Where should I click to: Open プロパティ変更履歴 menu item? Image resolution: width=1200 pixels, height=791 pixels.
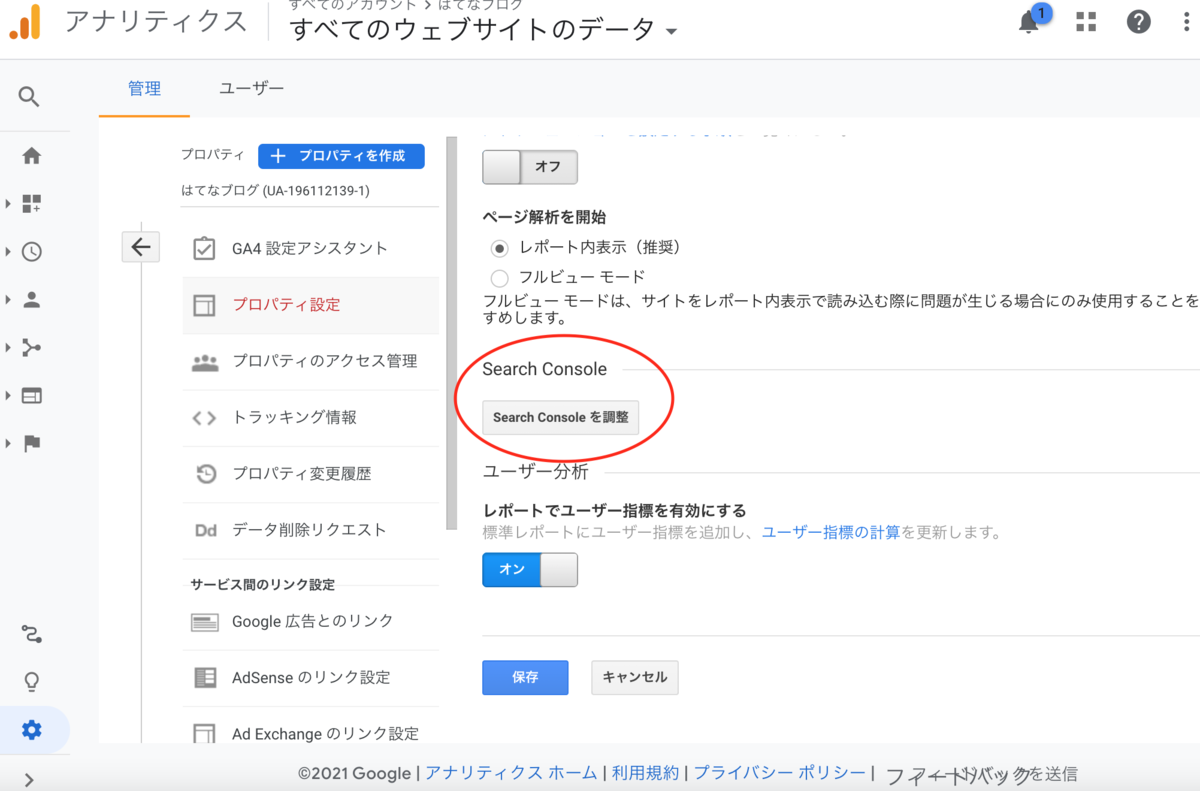(310, 474)
